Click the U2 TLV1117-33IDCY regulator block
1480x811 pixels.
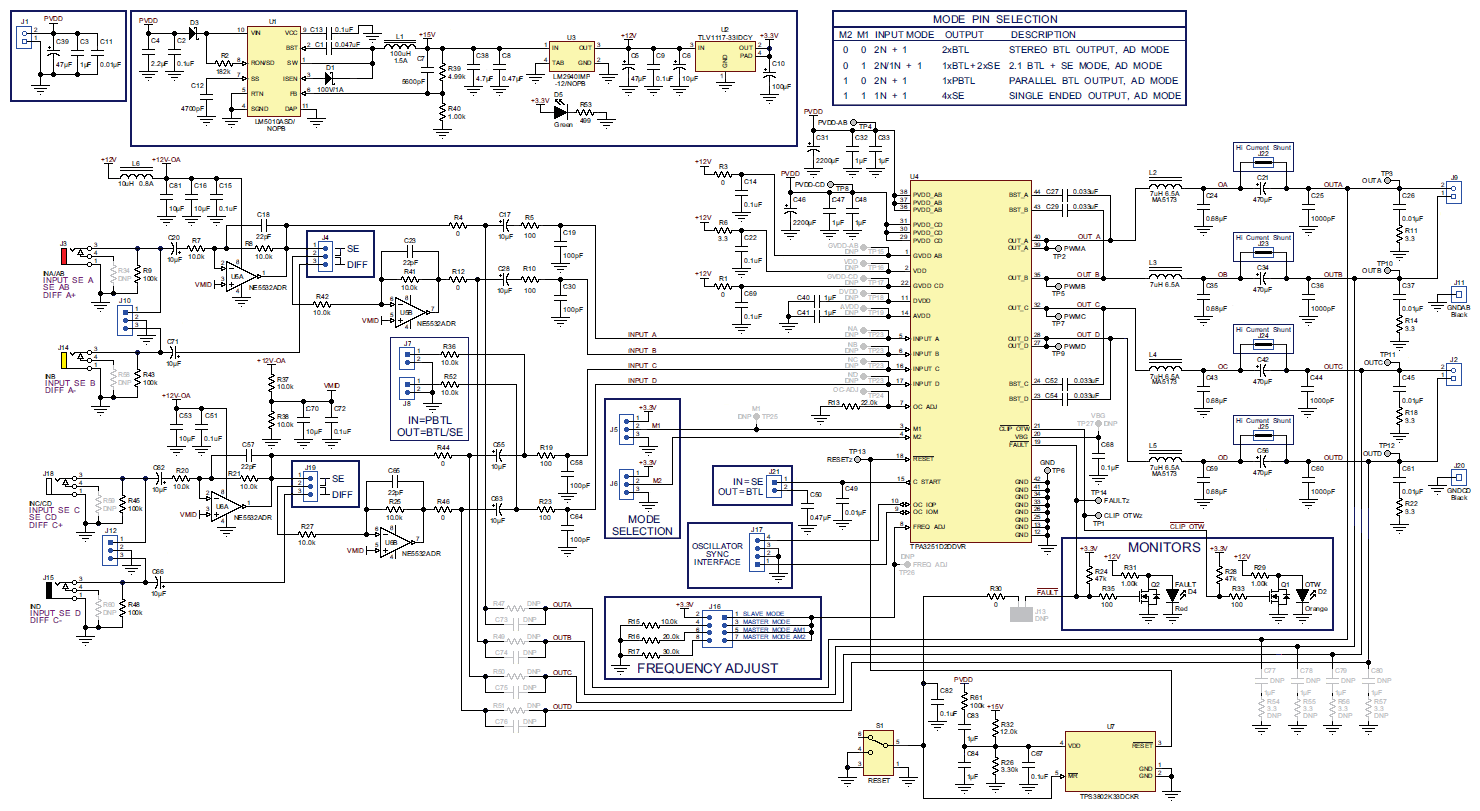725,55
